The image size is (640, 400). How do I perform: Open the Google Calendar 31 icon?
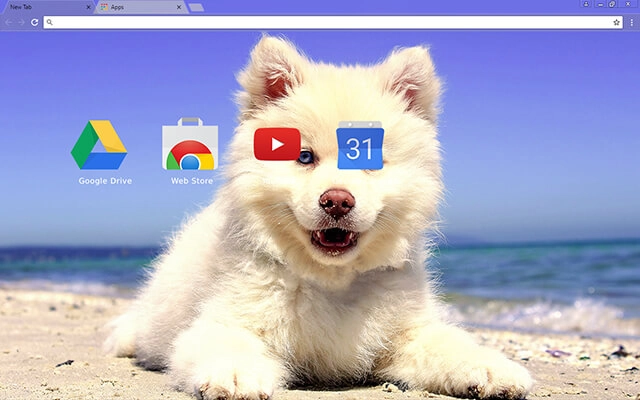click(x=360, y=145)
